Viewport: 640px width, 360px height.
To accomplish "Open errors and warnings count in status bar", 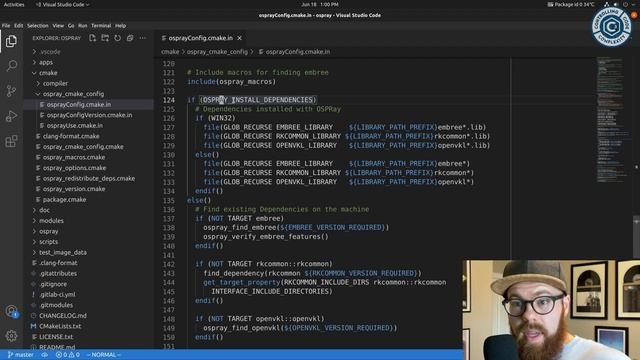I will 68,355.
